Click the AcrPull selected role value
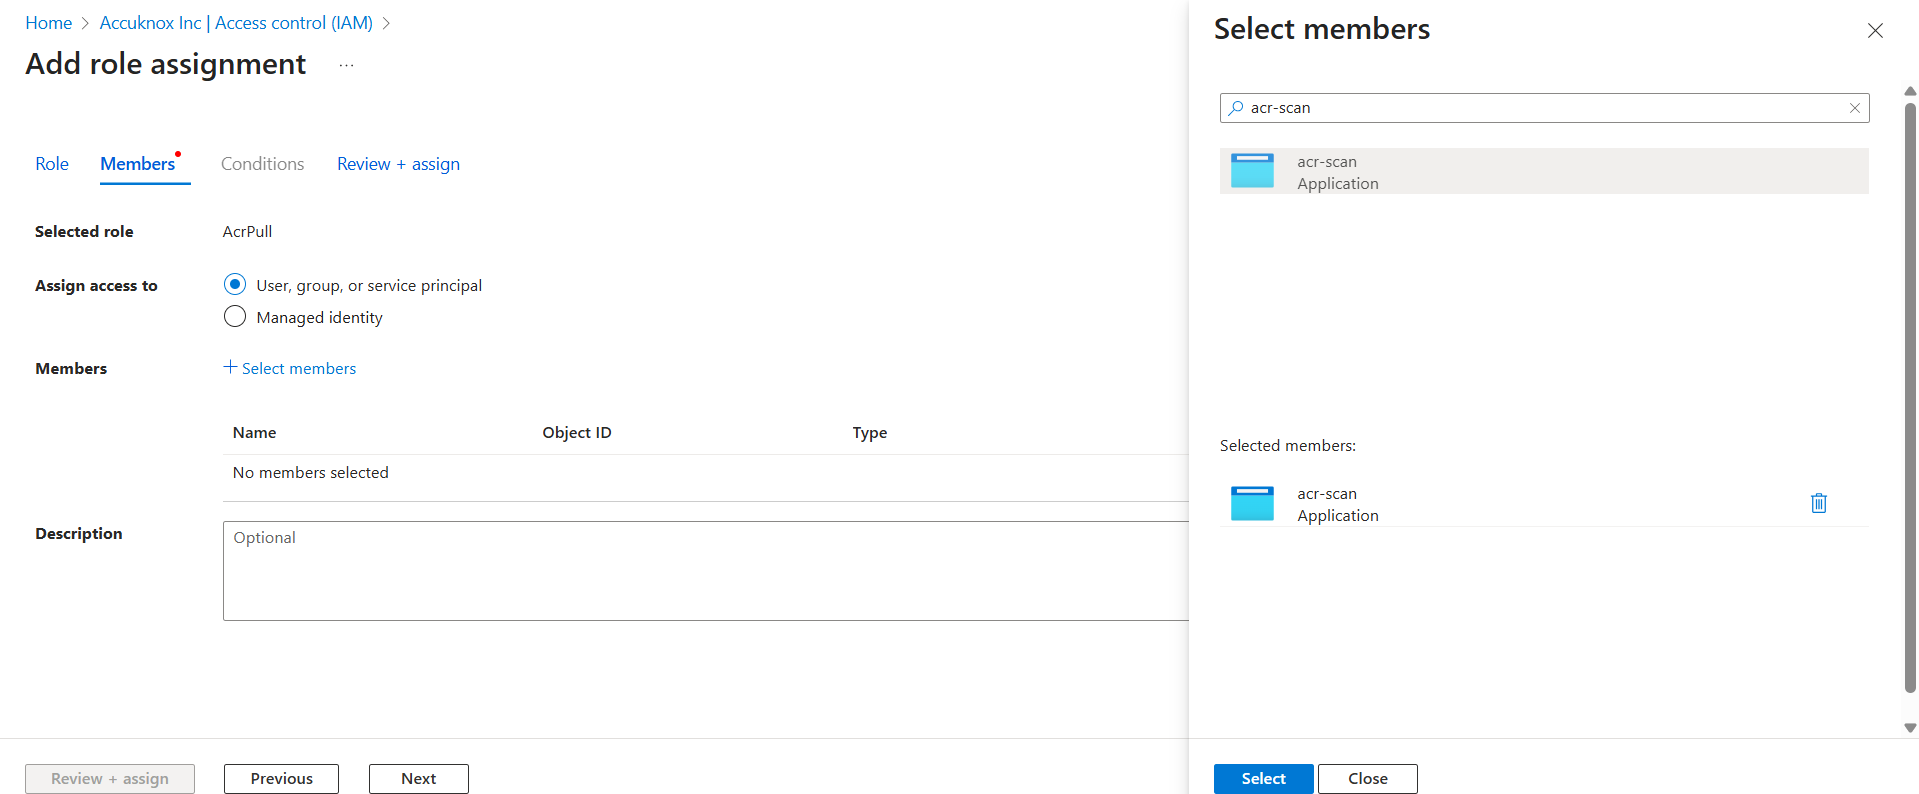Image resolution: width=1919 pixels, height=794 pixels. (247, 231)
